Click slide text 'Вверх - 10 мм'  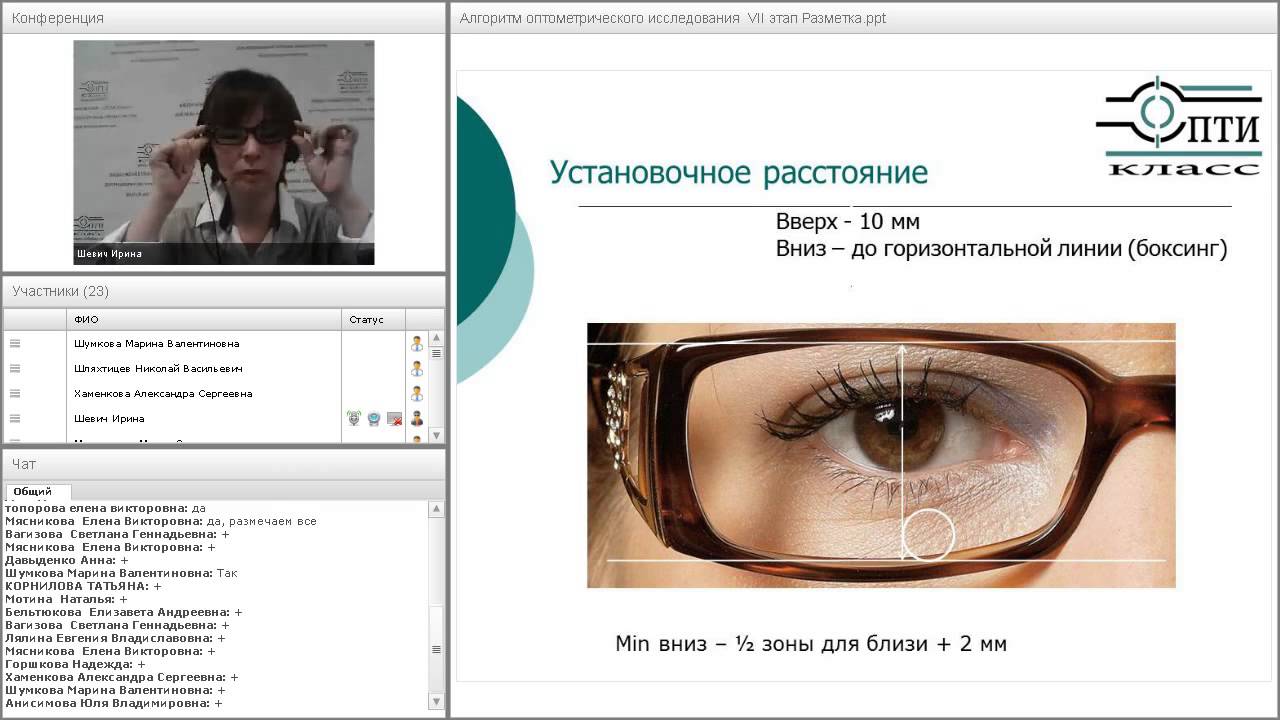pyautogui.click(x=847, y=221)
